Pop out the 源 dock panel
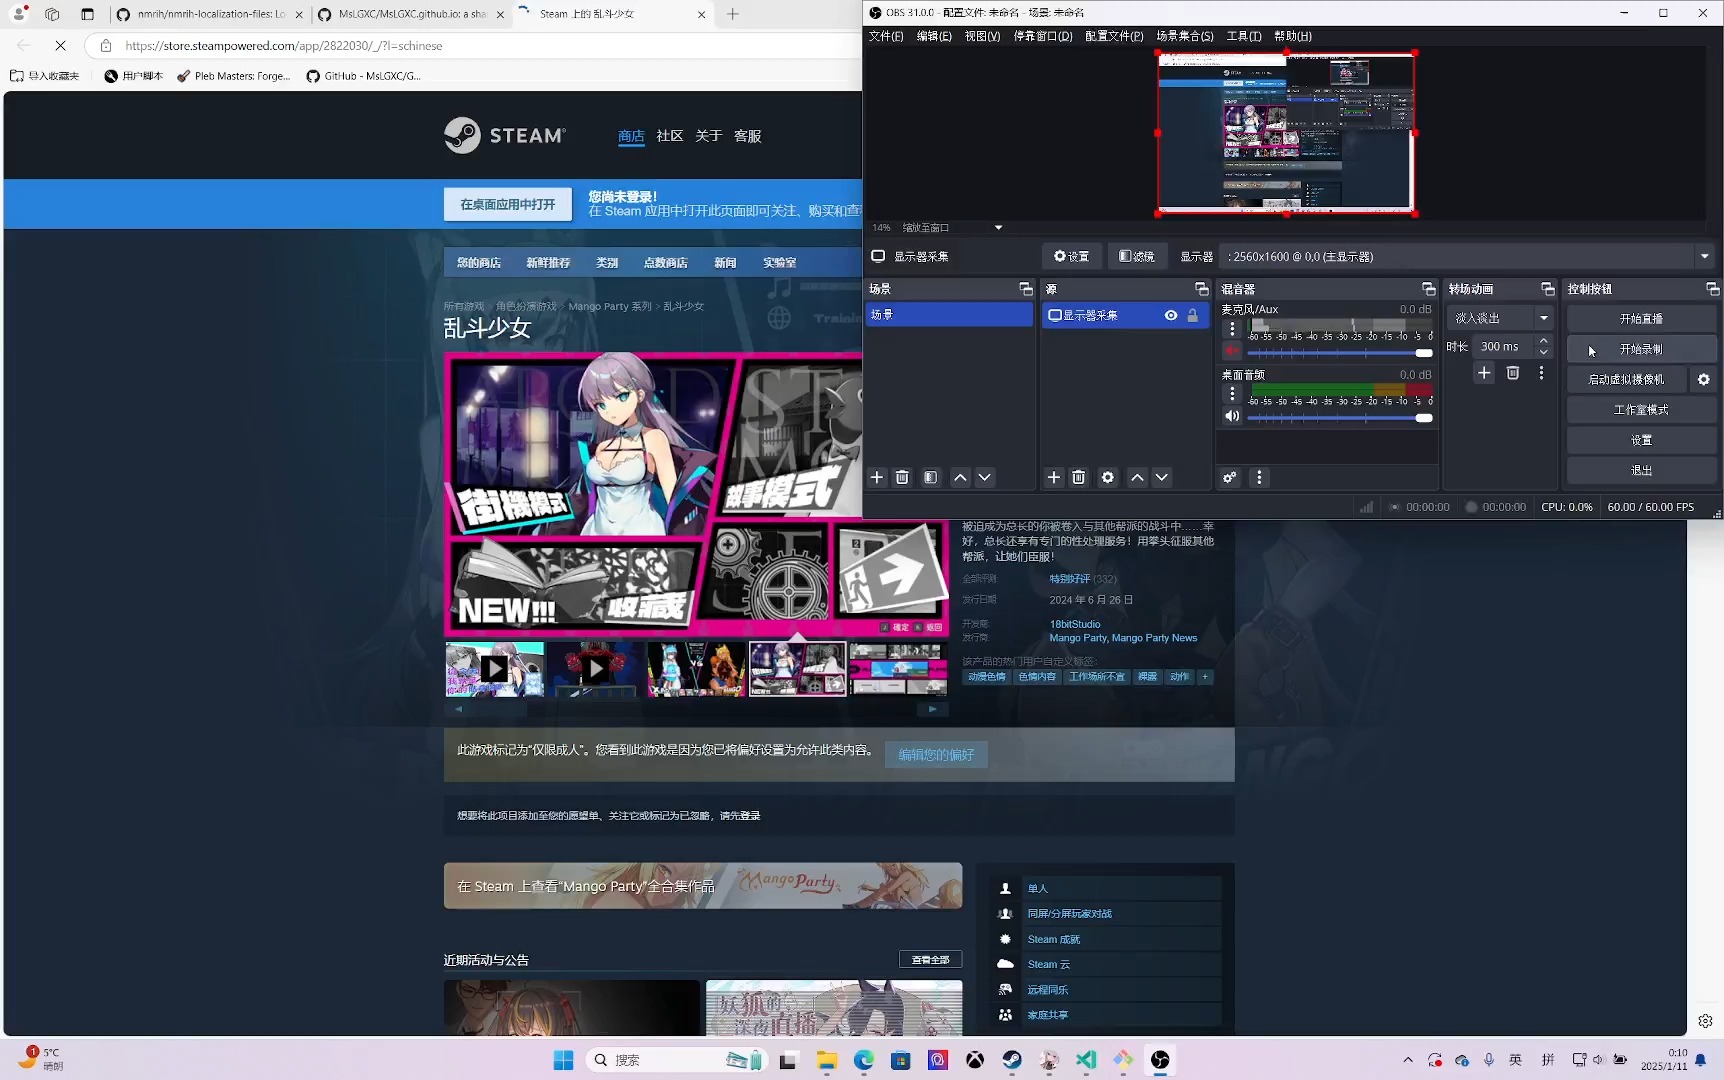1724x1080 pixels. click(1202, 289)
